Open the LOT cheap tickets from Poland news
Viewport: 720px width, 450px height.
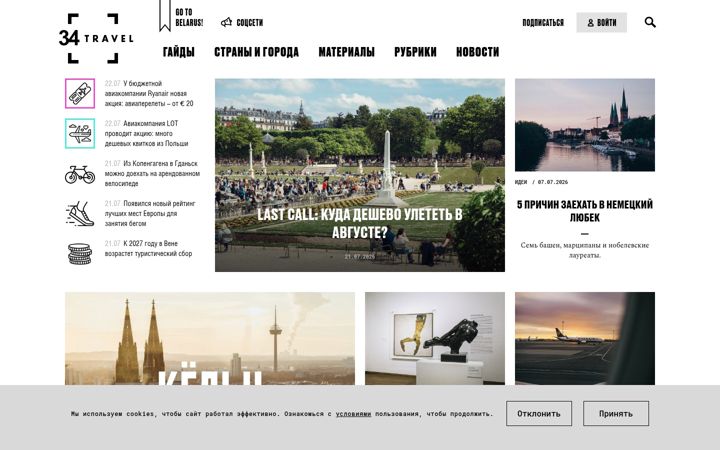pos(147,133)
